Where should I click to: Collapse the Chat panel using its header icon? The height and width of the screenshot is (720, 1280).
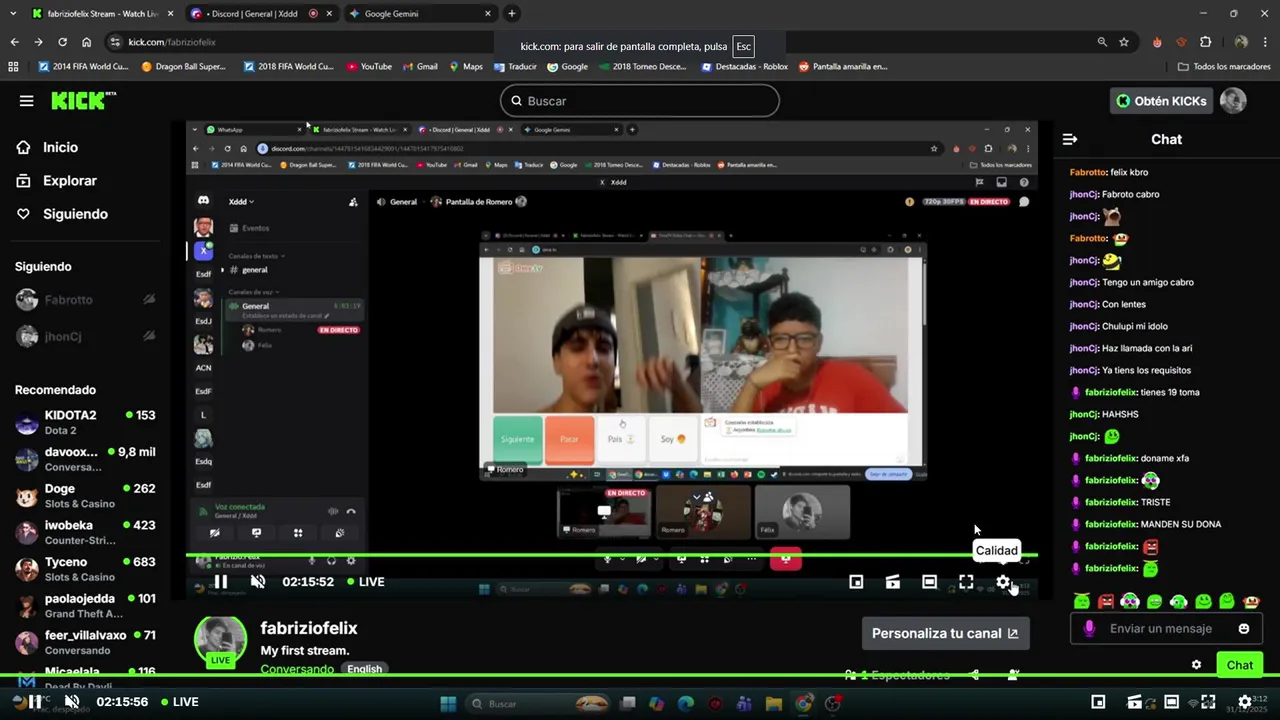click(1070, 140)
